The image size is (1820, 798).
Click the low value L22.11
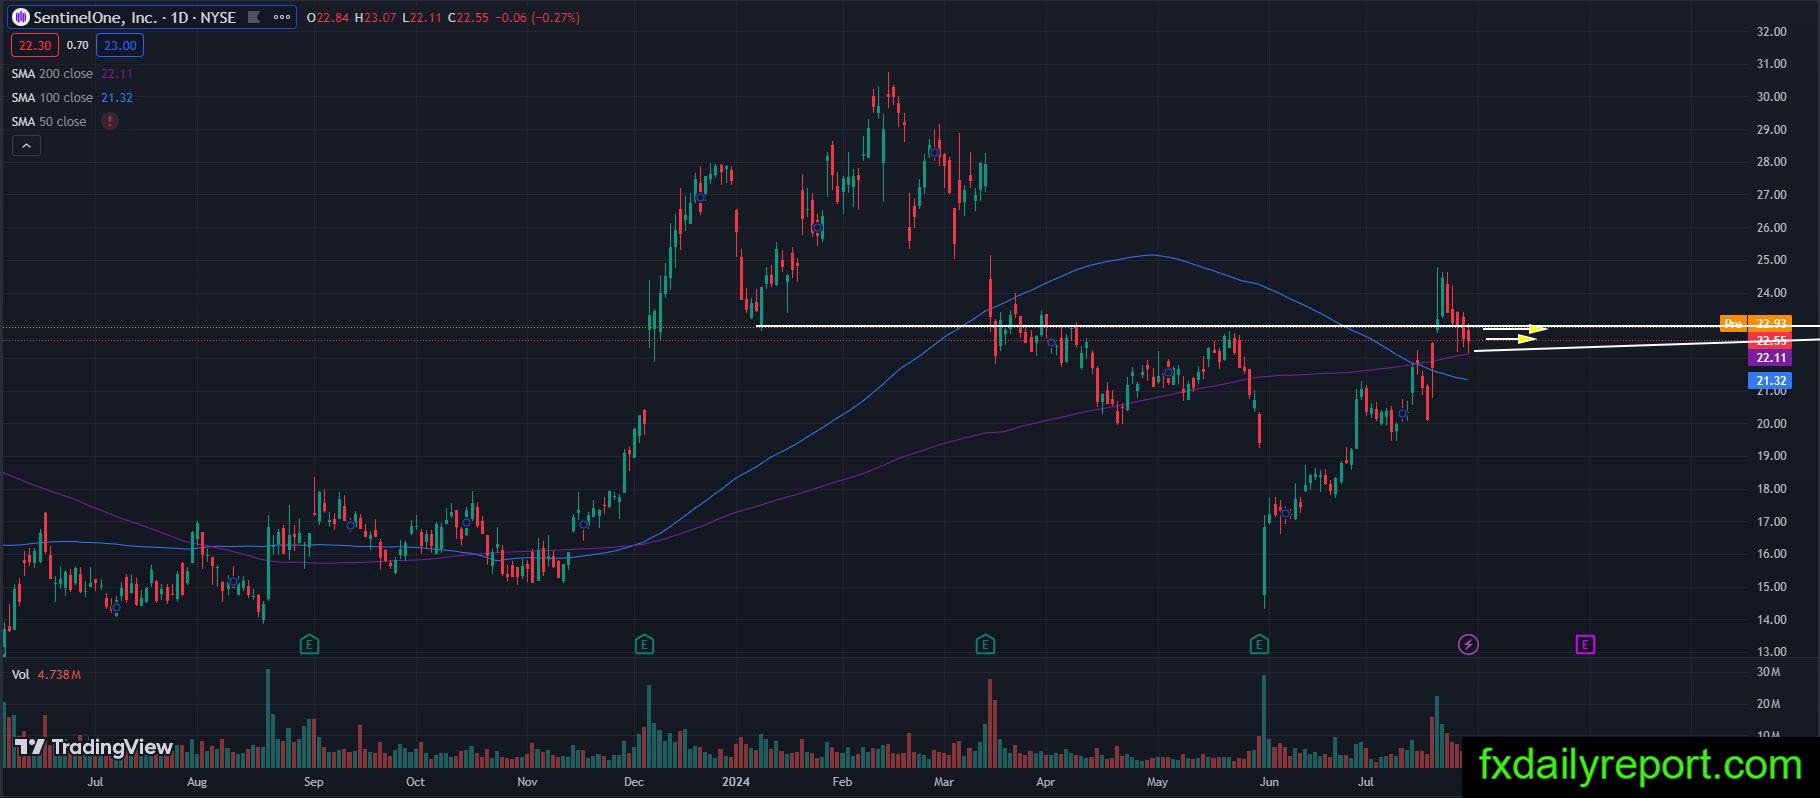tap(422, 18)
